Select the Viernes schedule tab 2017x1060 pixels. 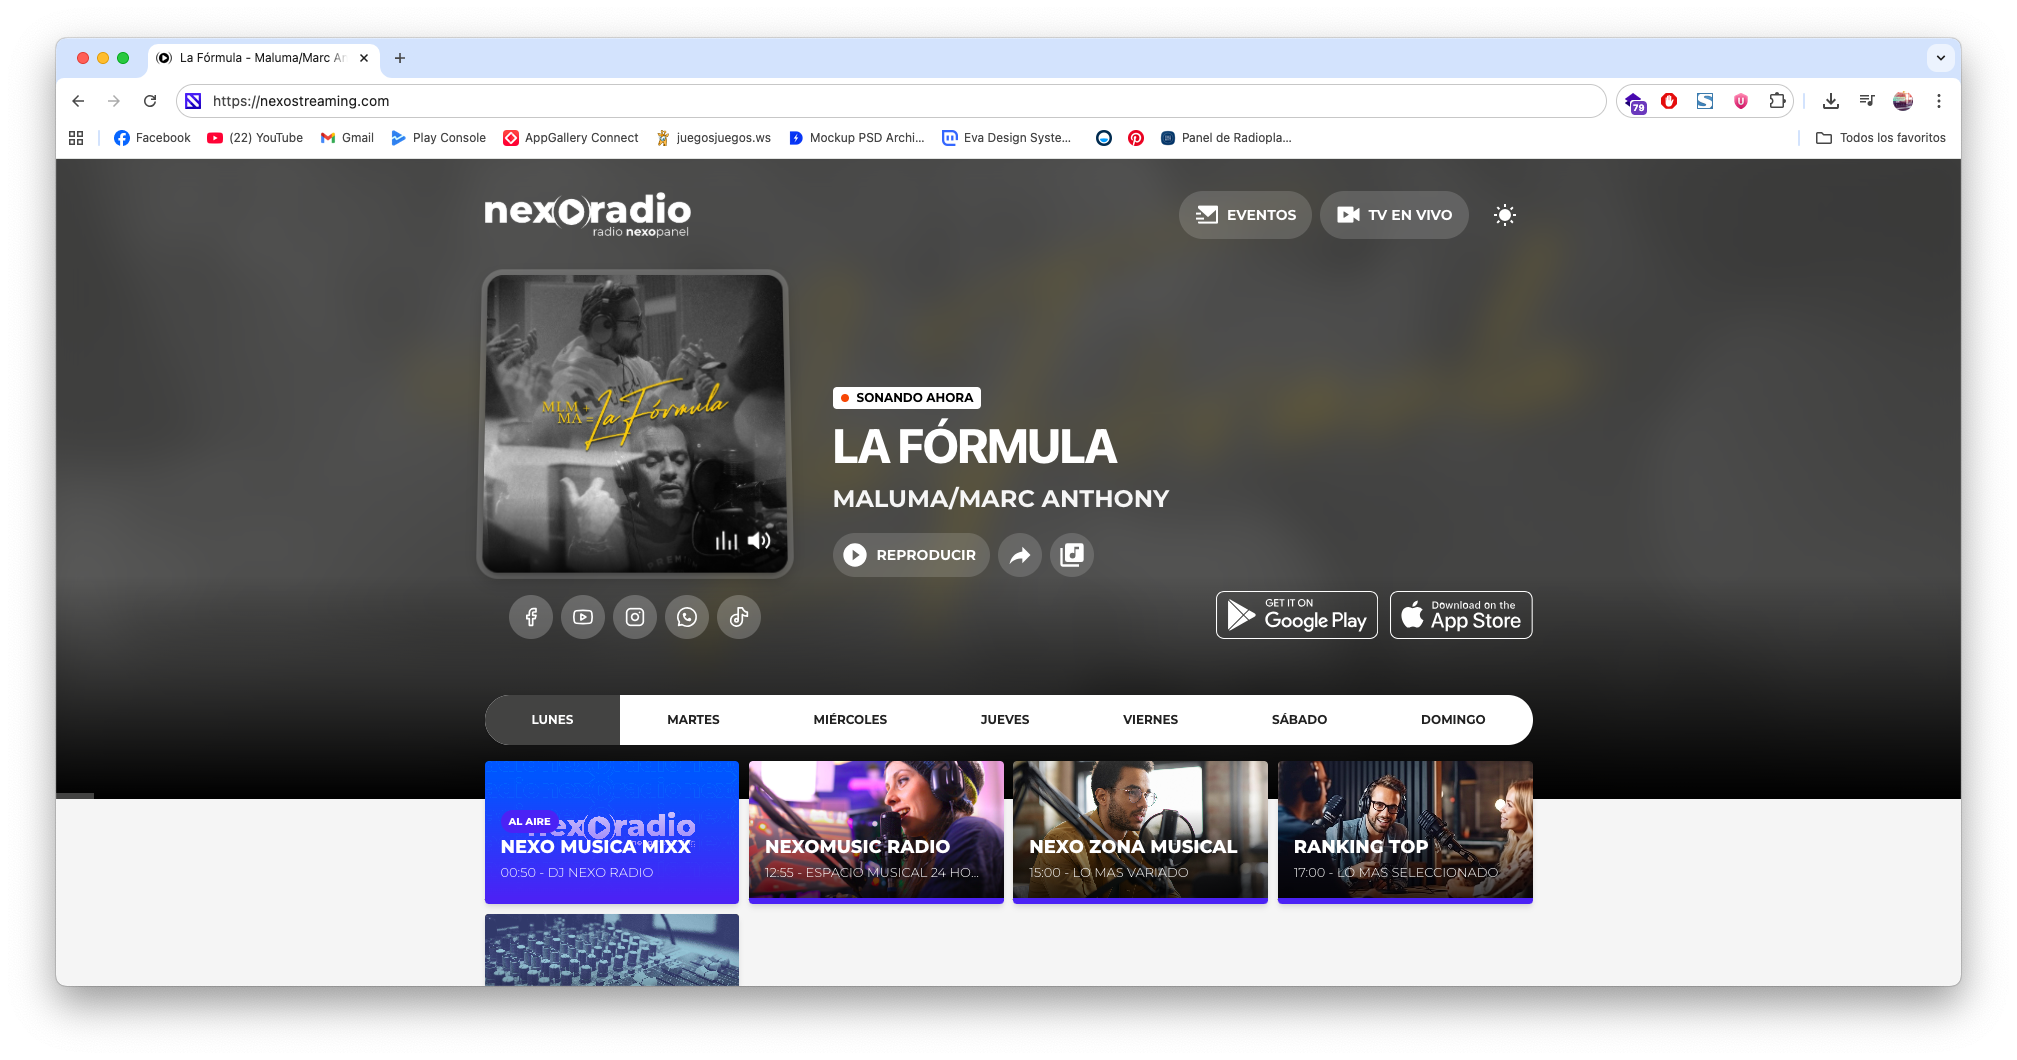(1150, 720)
